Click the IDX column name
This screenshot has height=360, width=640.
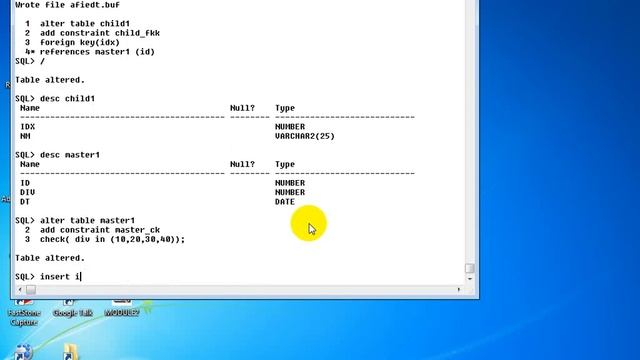[27, 127]
